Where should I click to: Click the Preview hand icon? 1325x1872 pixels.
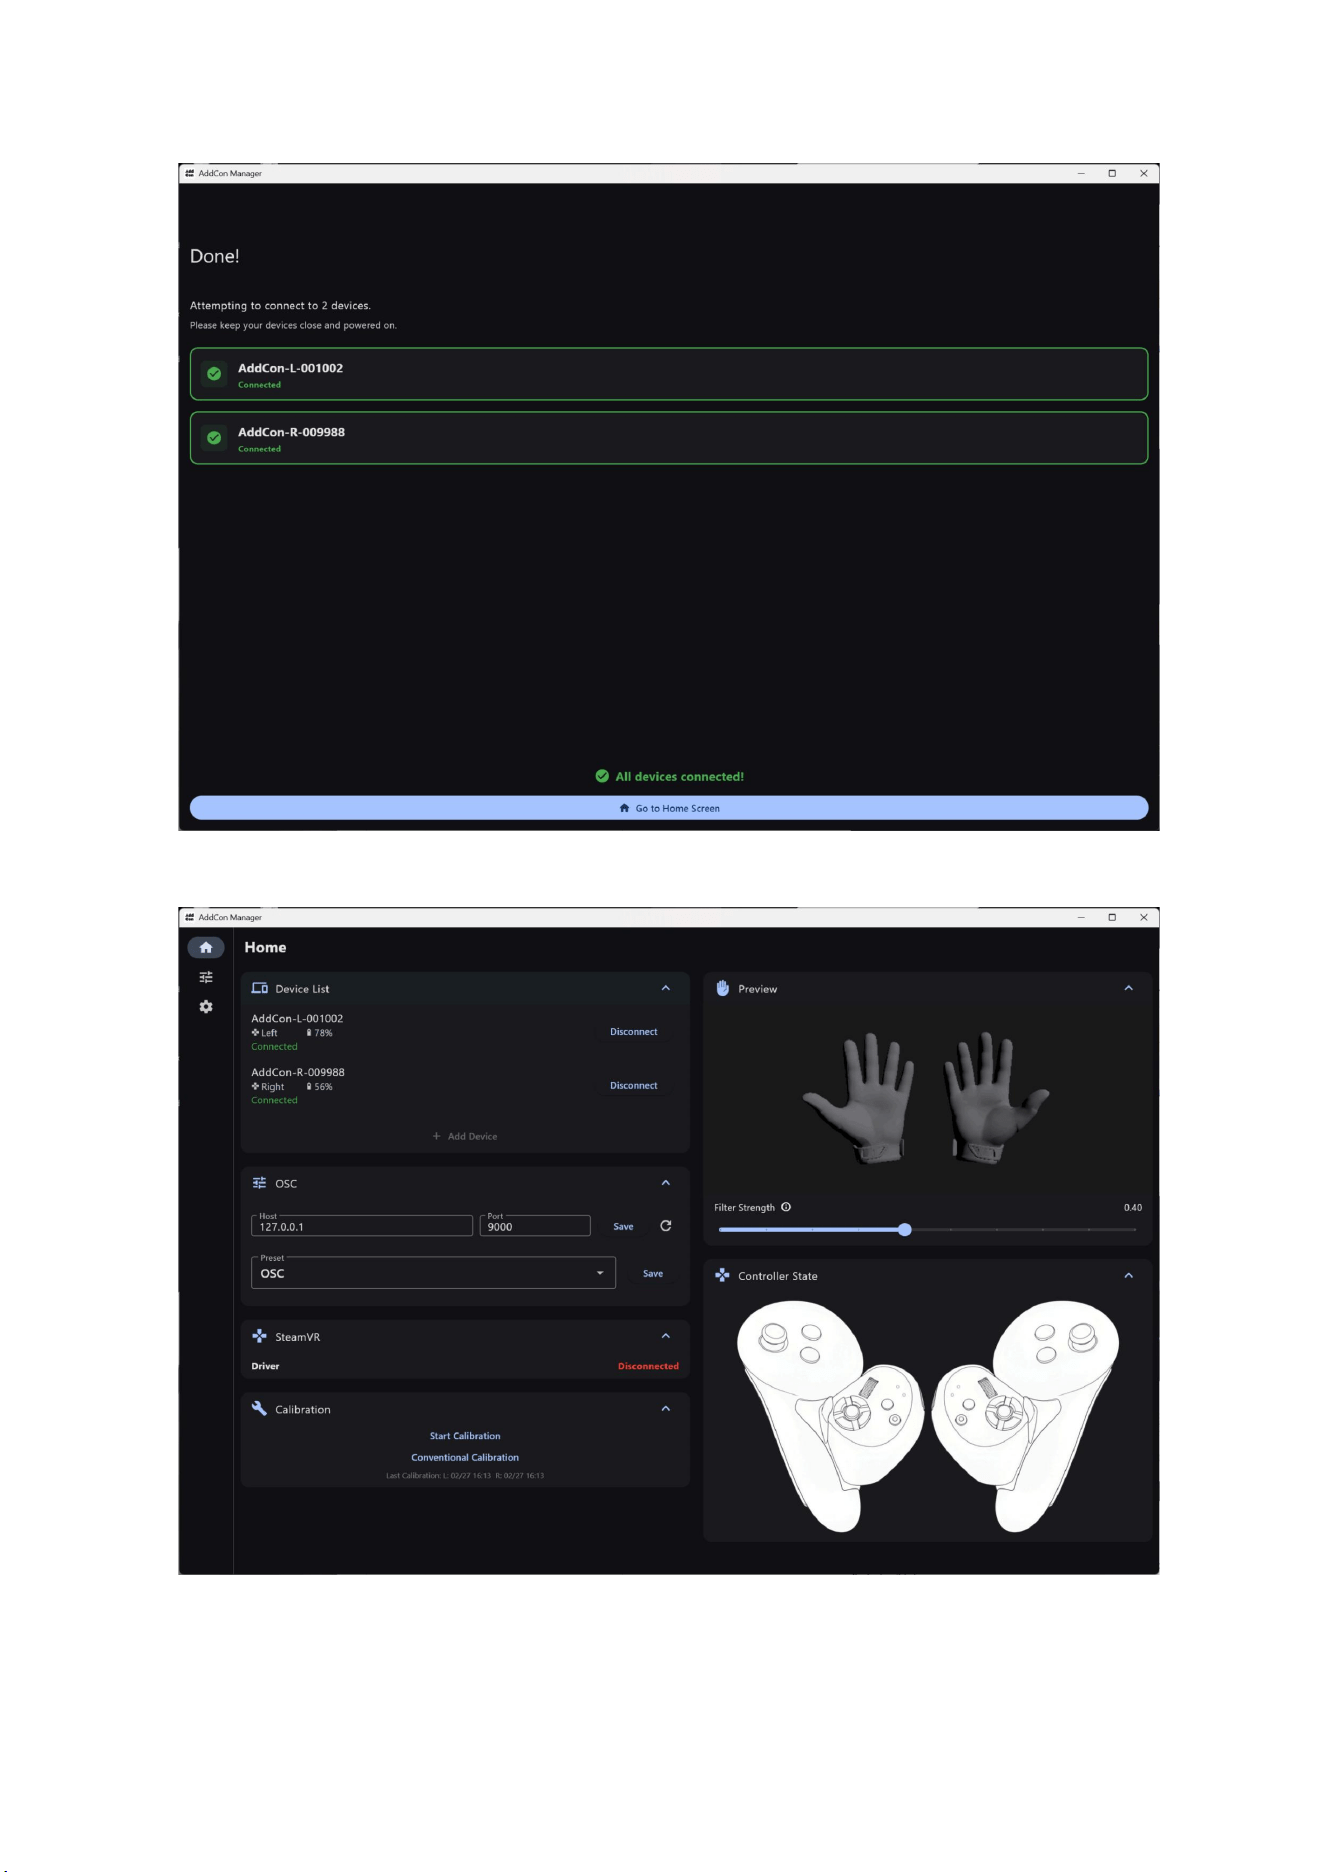tap(723, 988)
